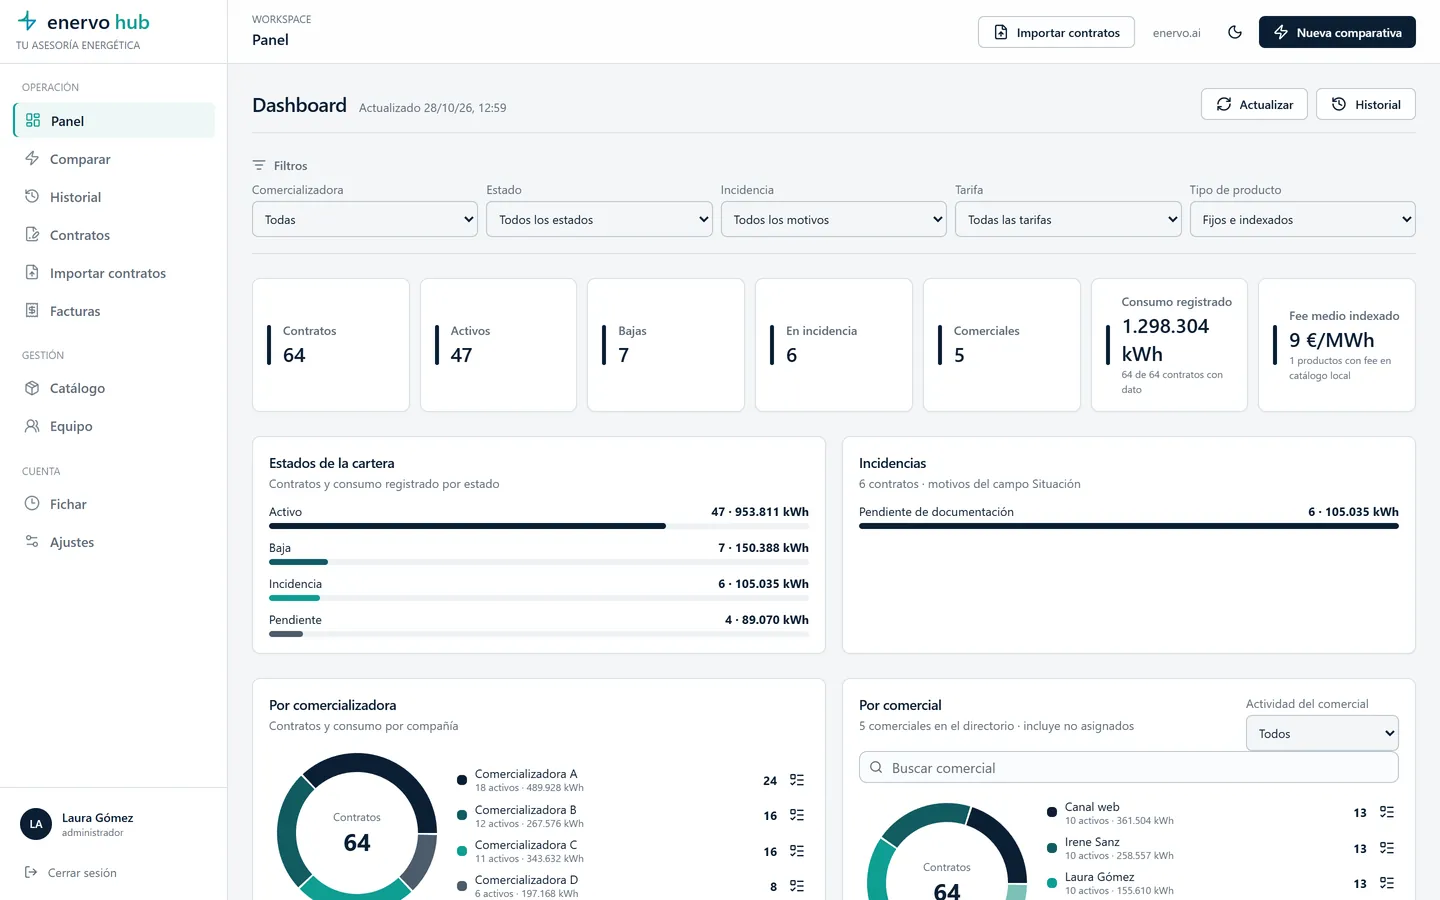Click the Historial button on dashboard
This screenshot has width=1440, height=900.
pyautogui.click(x=1366, y=104)
